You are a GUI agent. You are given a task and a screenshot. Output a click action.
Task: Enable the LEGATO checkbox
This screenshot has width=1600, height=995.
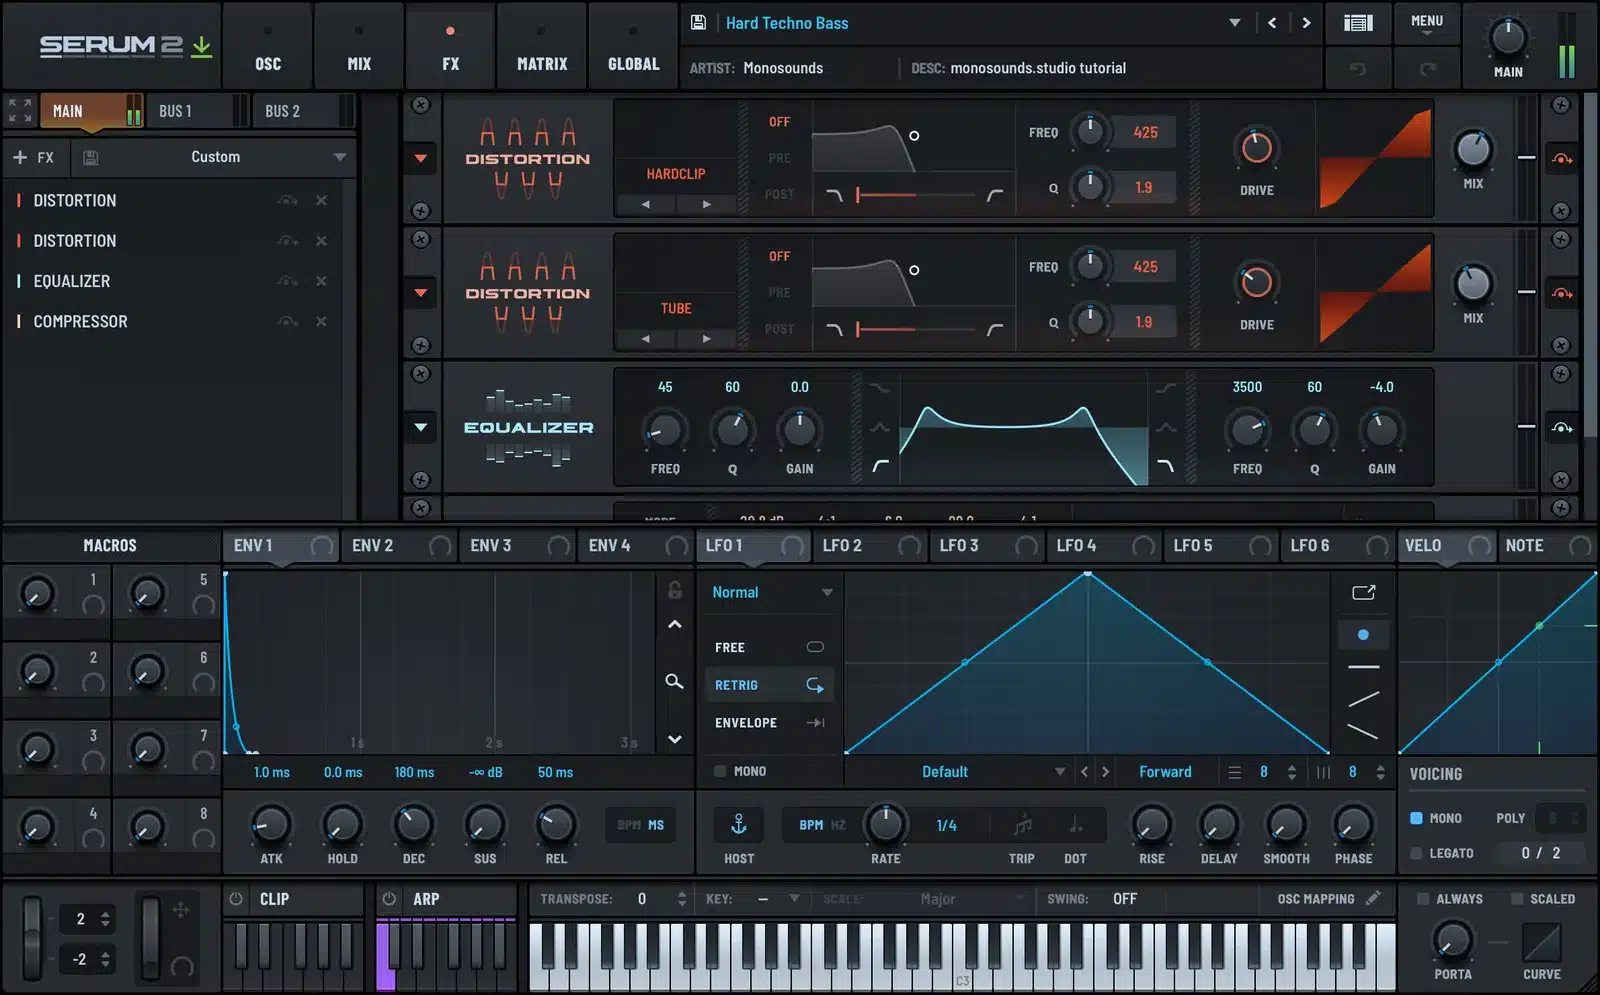pyautogui.click(x=1416, y=853)
